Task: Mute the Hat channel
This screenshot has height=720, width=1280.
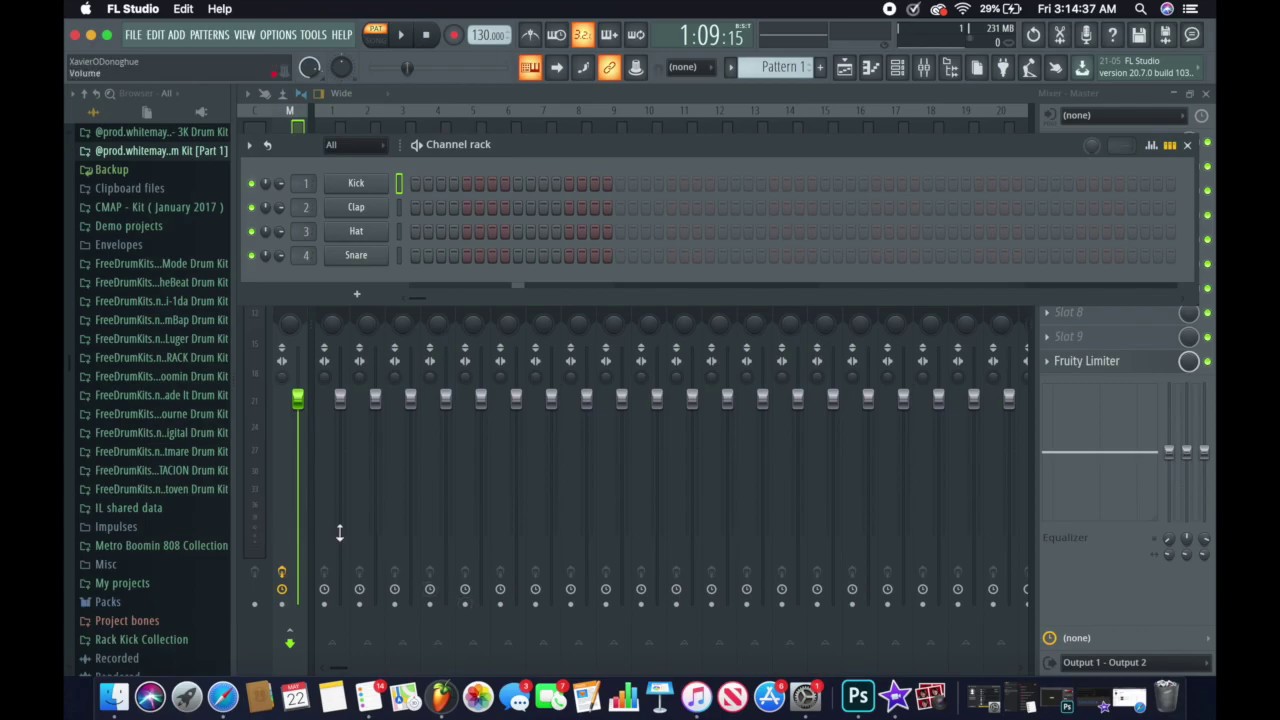Action: coord(251,232)
